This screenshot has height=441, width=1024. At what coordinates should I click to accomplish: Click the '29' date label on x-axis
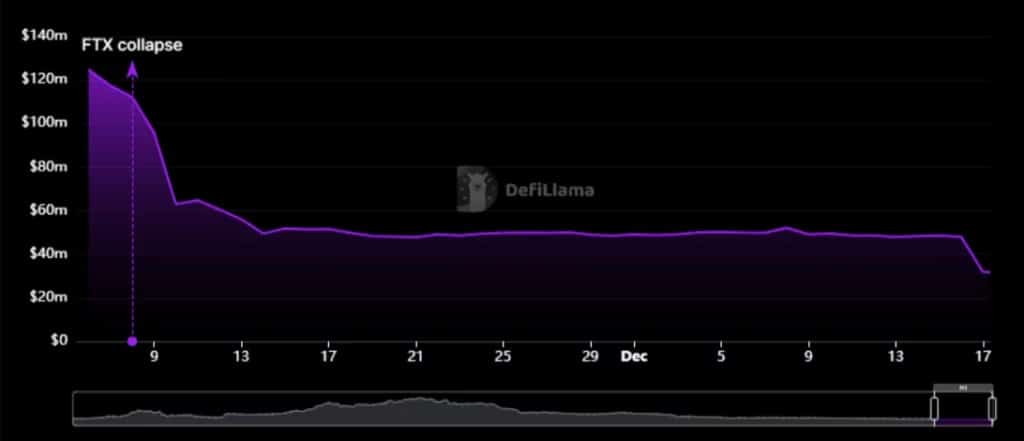point(590,357)
